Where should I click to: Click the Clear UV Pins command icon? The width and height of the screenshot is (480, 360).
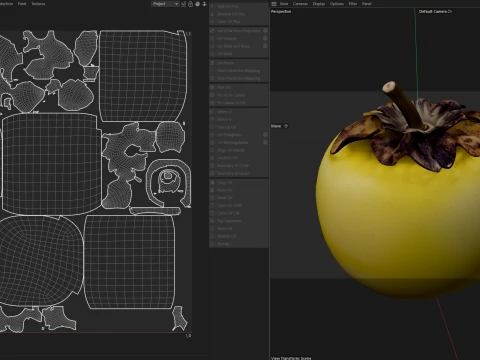coord(212,22)
